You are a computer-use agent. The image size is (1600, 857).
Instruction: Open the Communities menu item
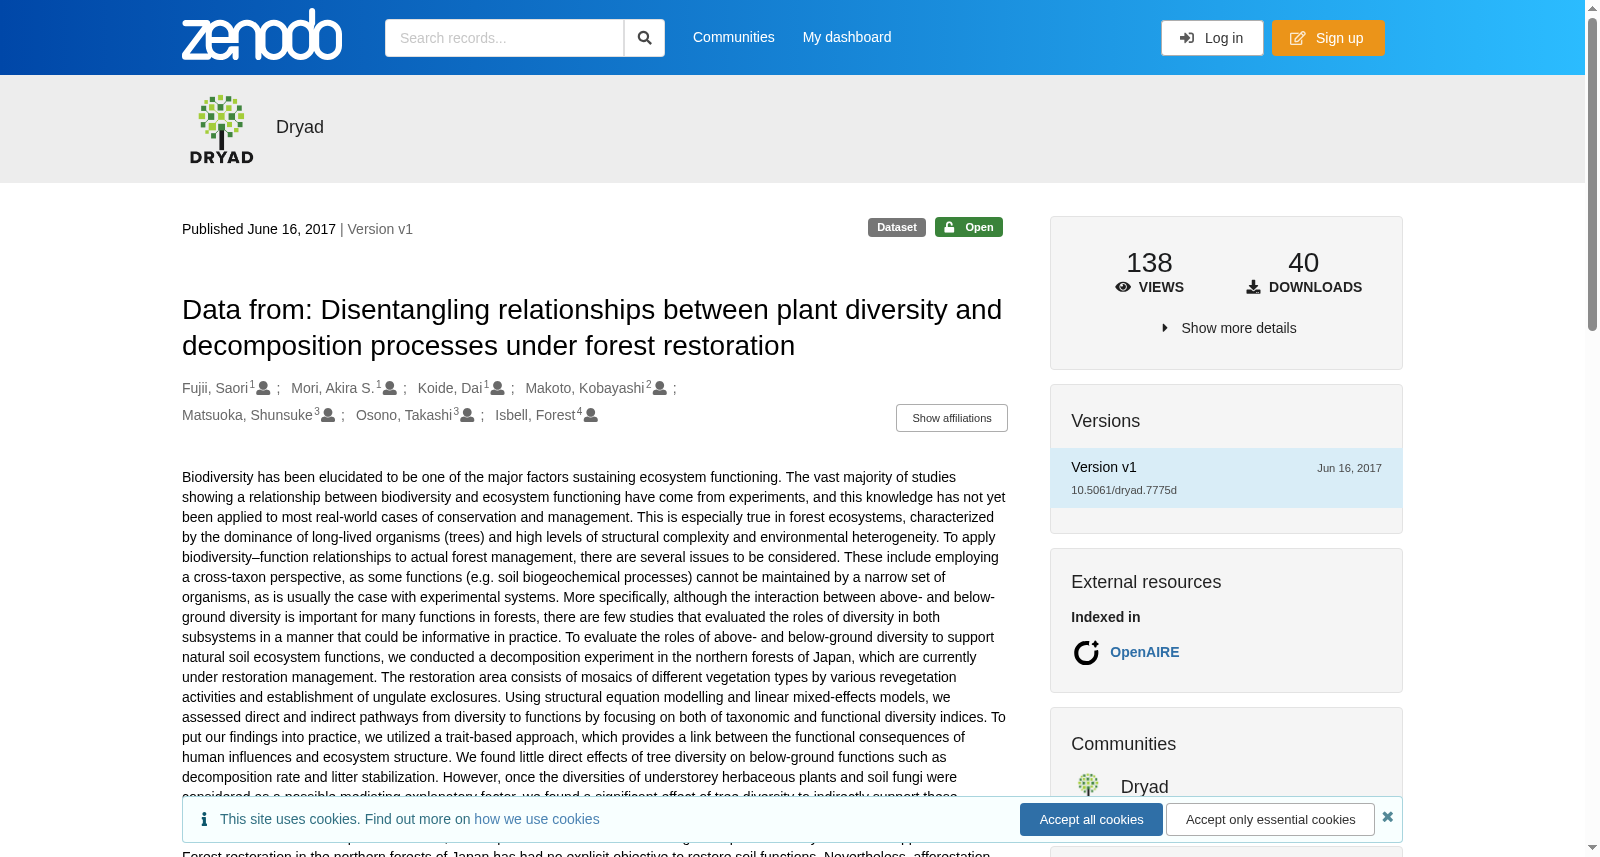pos(734,37)
